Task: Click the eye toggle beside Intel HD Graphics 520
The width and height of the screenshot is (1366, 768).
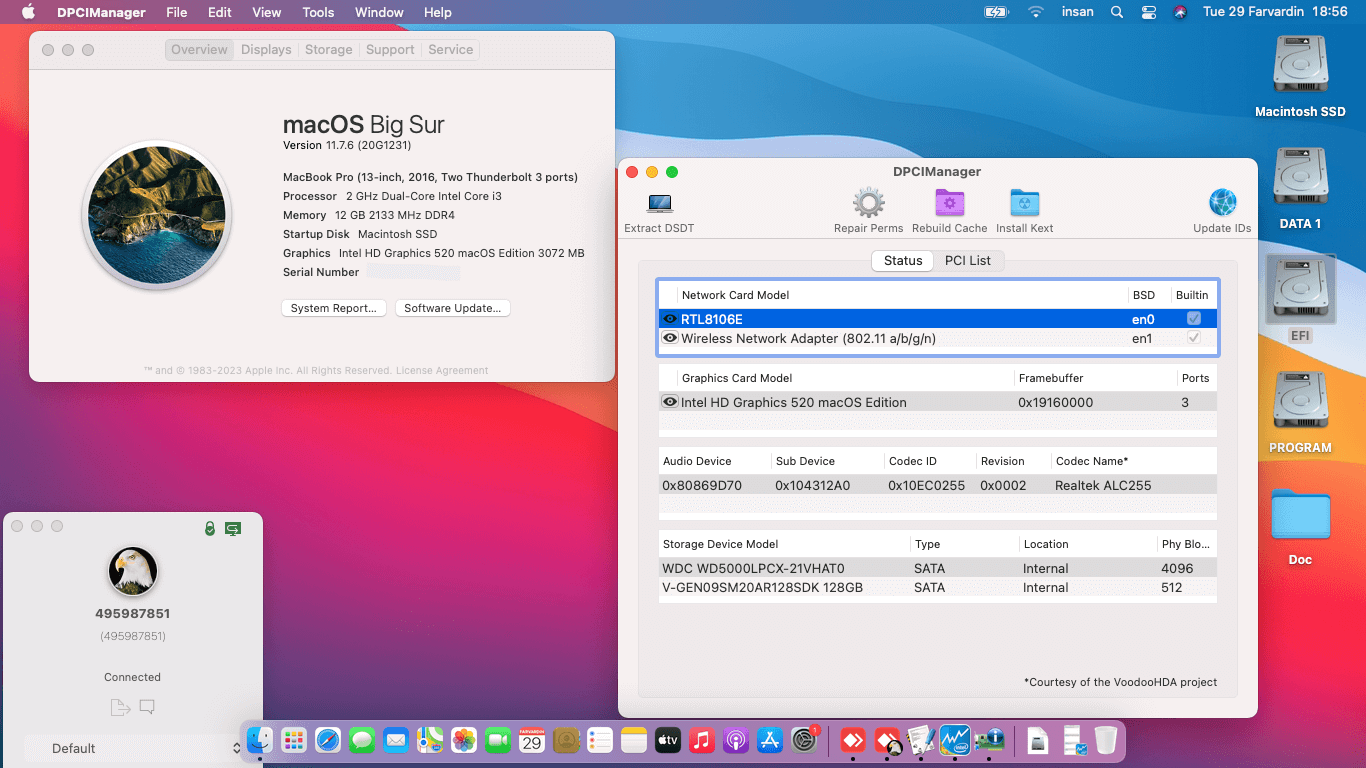Action: click(670, 400)
